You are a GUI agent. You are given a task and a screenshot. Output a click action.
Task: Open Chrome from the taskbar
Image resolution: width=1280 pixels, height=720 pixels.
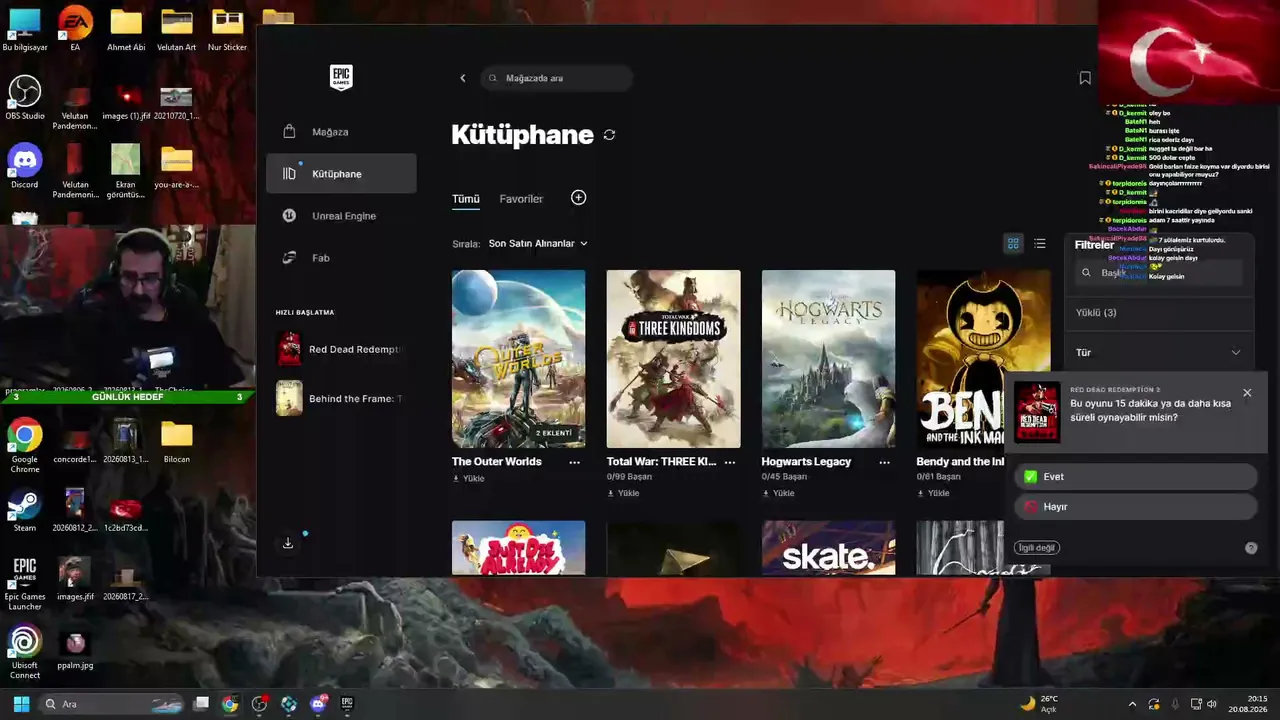[x=230, y=704]
